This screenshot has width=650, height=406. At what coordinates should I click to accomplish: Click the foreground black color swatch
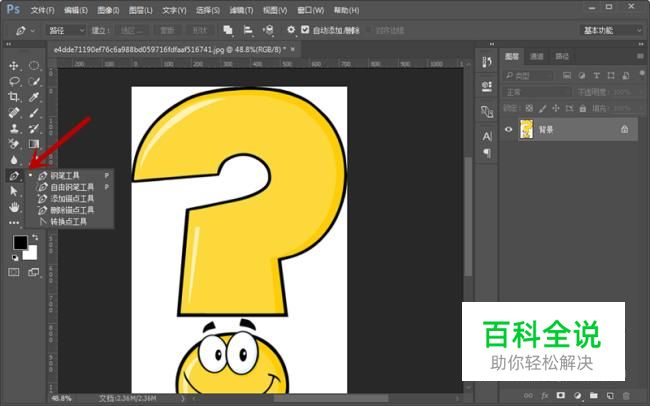pos(19,242)
